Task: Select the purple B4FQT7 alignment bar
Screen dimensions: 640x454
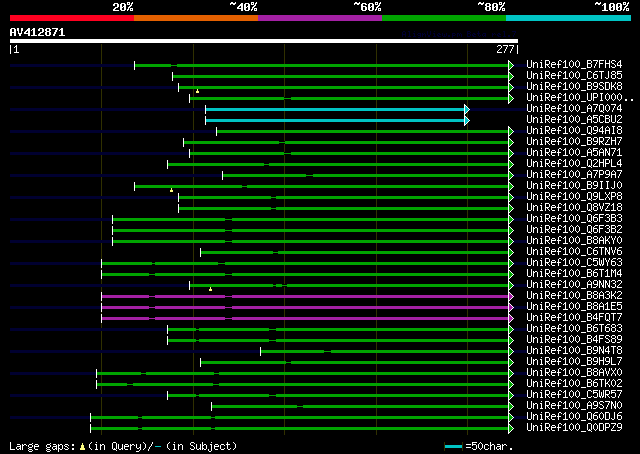Action: 306,318
